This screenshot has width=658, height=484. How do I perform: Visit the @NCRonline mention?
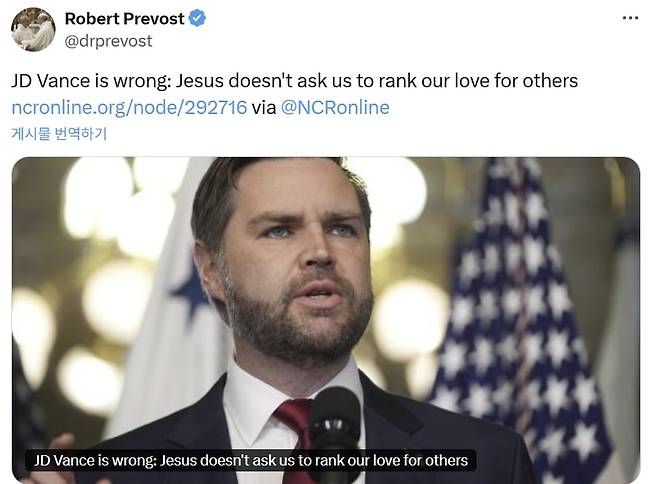click(335, 107)
